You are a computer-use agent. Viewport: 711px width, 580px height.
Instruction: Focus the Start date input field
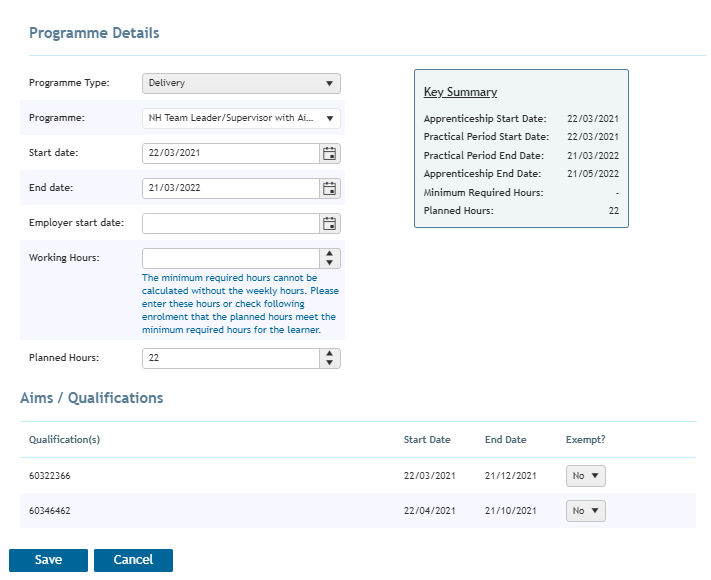(231, 154)
